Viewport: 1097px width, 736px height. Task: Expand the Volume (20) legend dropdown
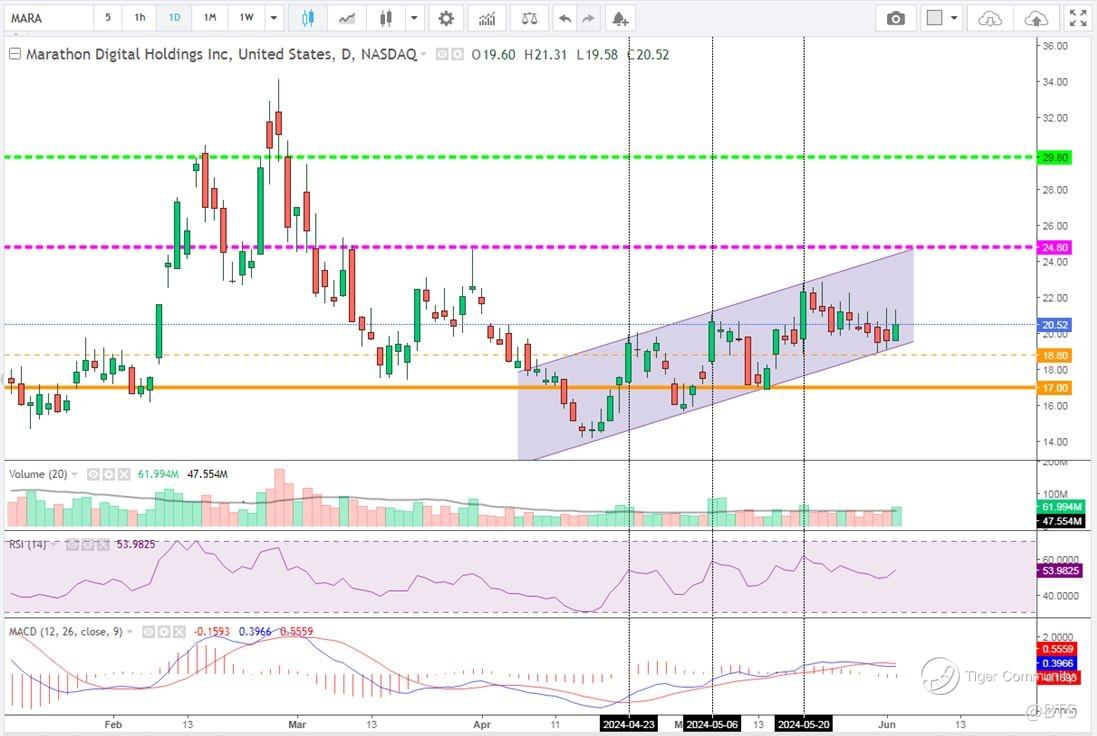pyautogui.click(x=75, y=475)
